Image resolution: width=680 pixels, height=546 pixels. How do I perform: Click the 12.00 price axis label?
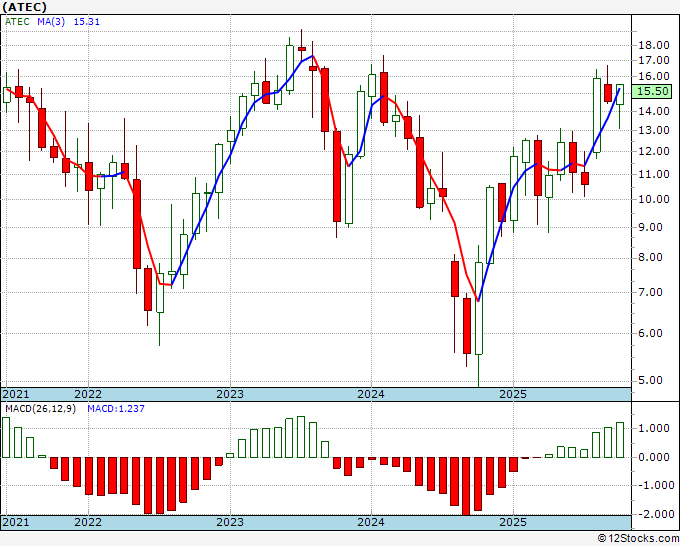coord(654,151)
